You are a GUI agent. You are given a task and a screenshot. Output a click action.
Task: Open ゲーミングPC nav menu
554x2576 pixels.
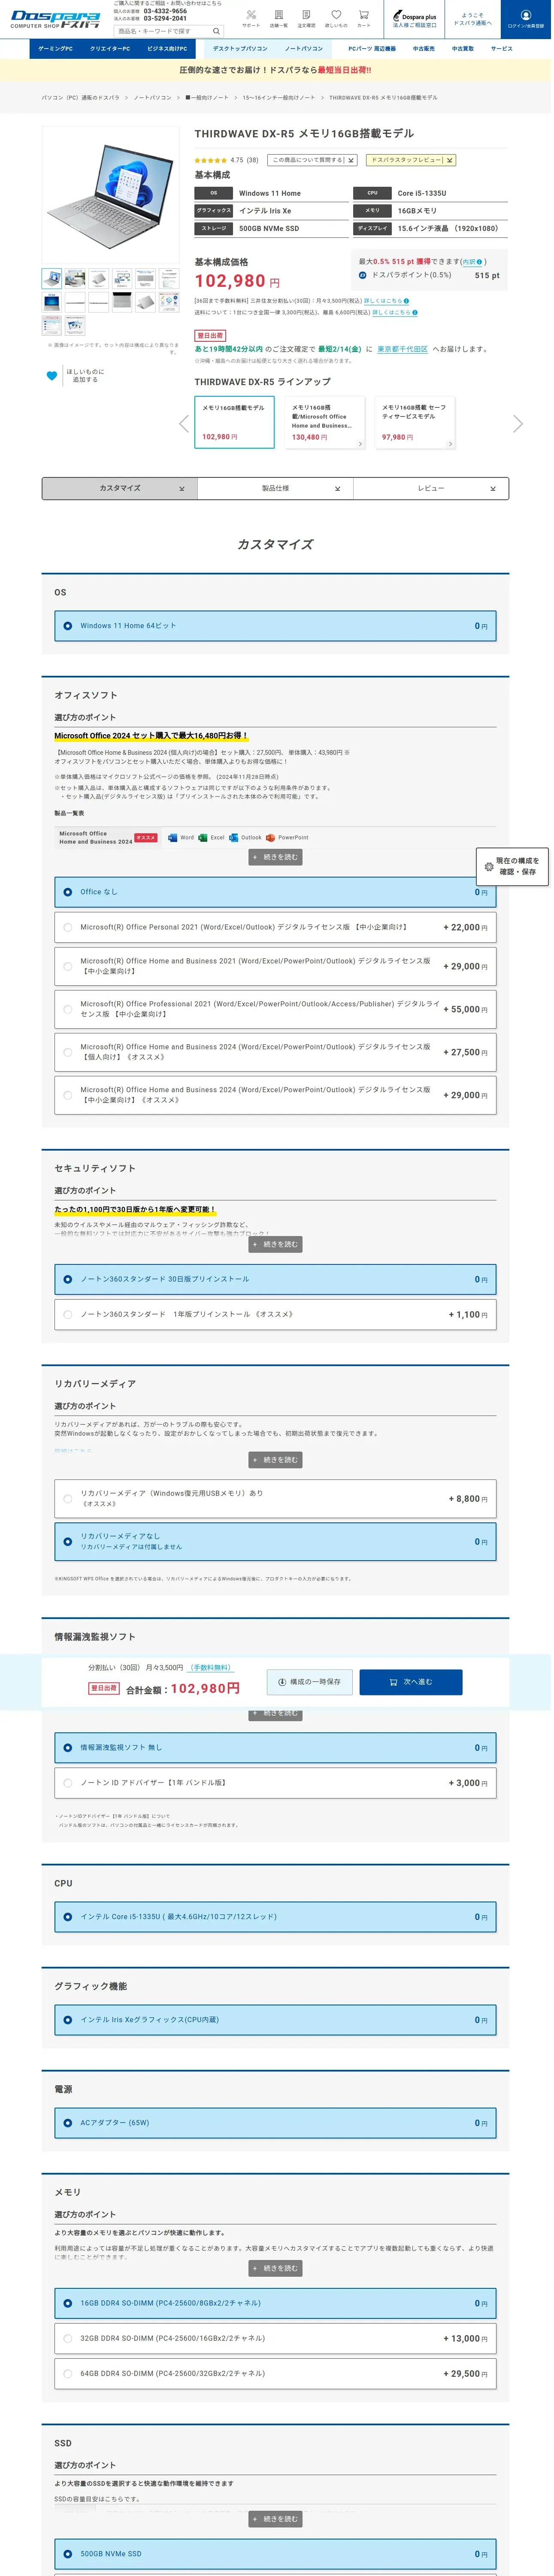pyautogui.click(x=56, y=49)
